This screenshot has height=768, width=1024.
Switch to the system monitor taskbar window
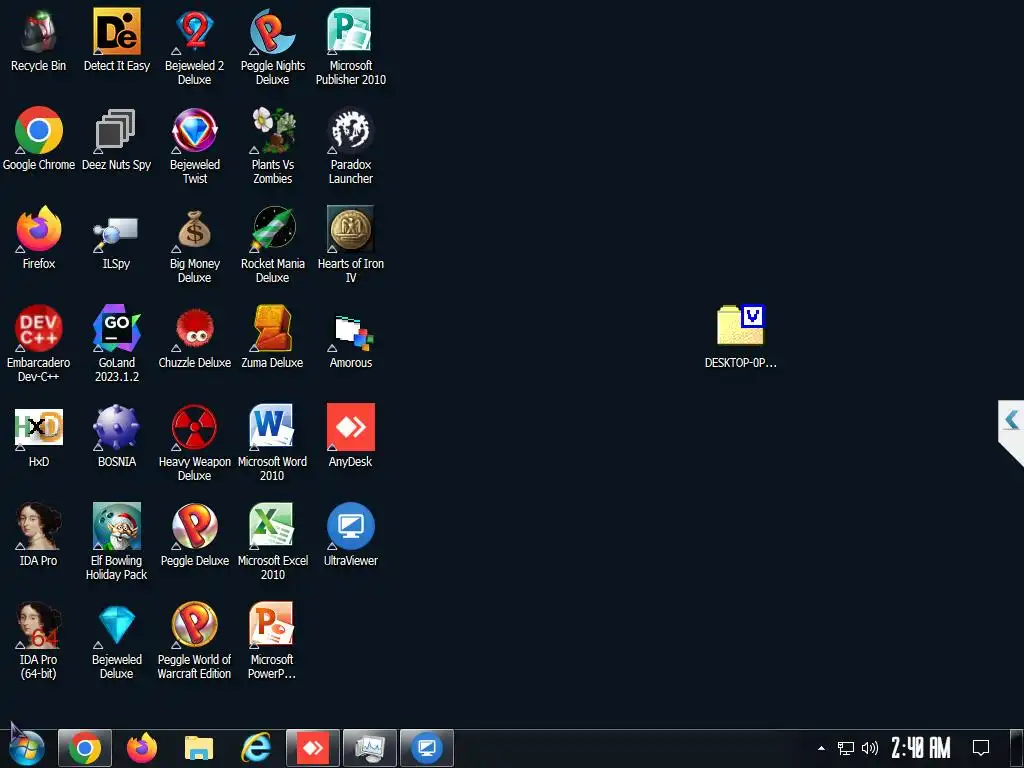370,748
